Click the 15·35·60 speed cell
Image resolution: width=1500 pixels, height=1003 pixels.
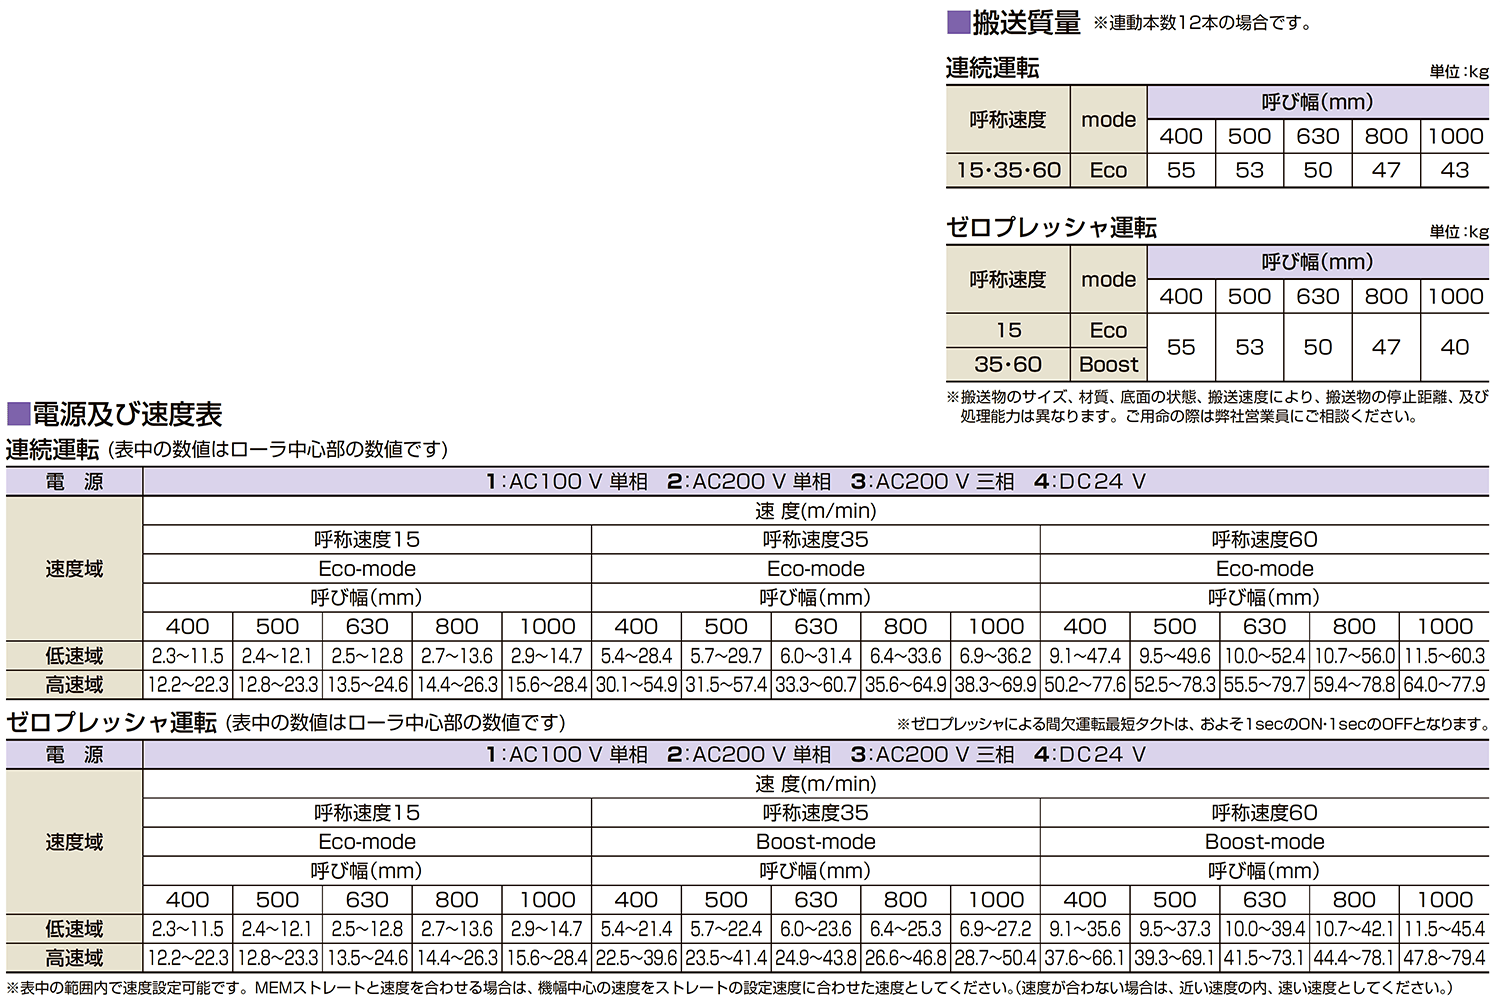(1008, 170)
